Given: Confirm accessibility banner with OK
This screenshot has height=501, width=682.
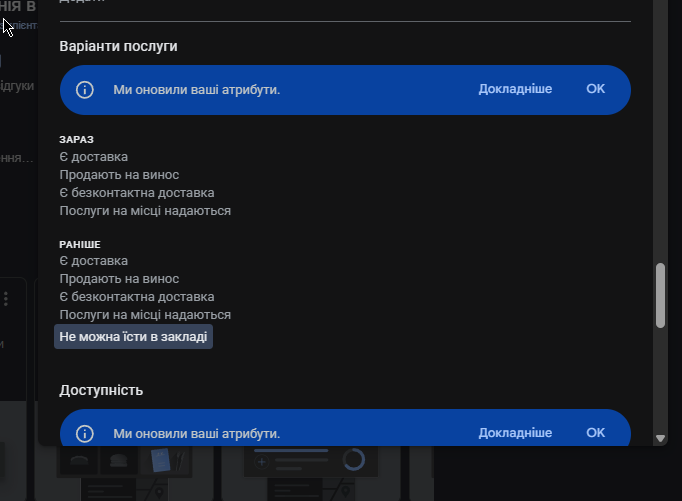Looking at the screenshot, I should pyautogui.click(x=595, y=433).
